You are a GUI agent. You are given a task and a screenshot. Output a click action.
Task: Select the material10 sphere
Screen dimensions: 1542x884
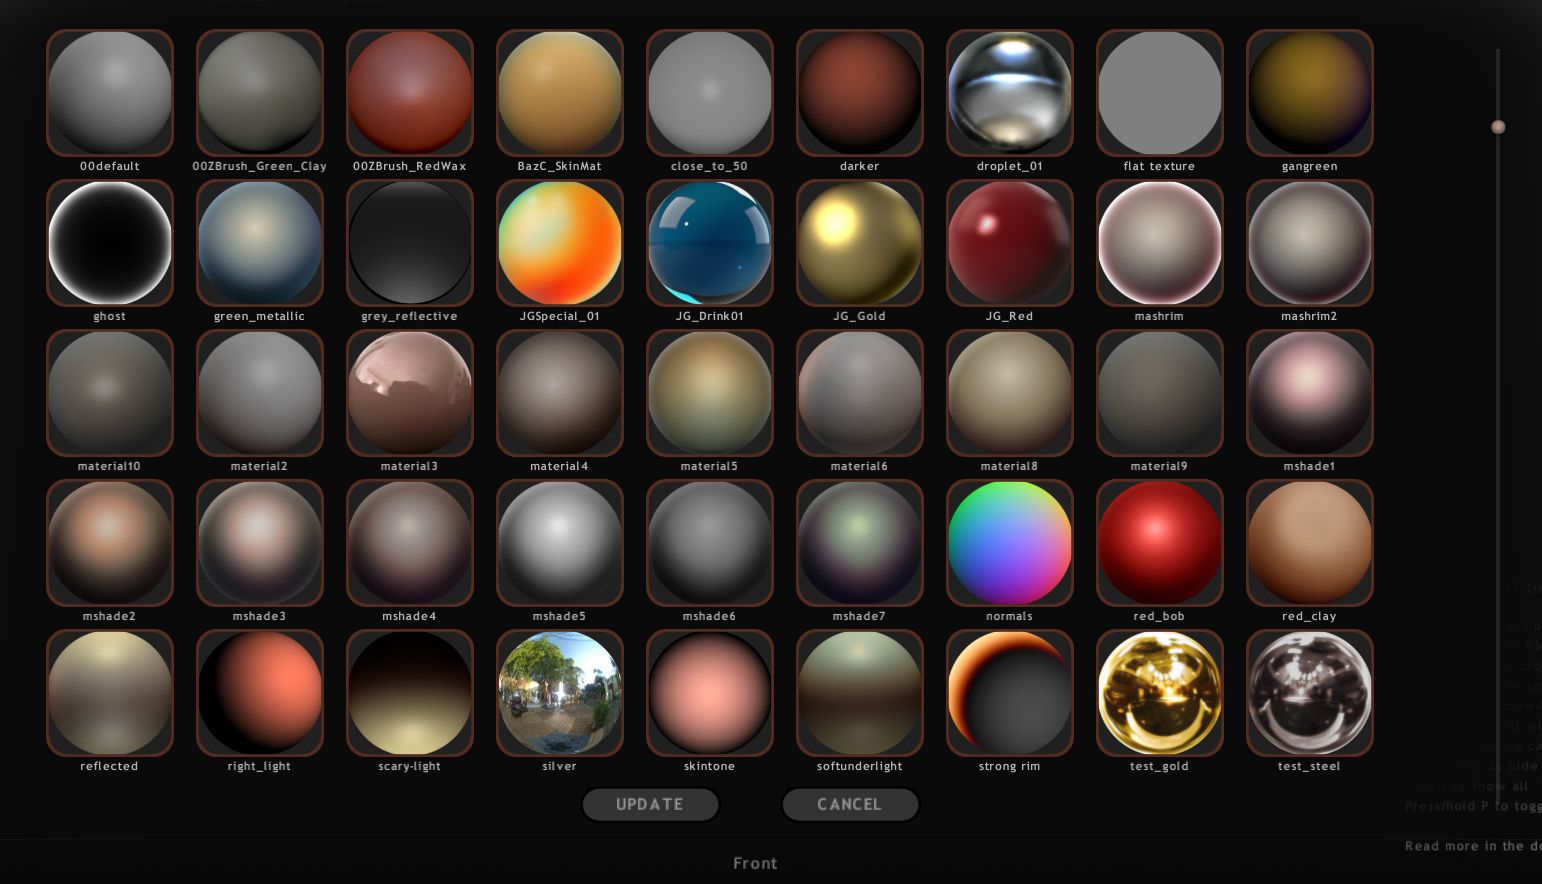tap(110, 393)
